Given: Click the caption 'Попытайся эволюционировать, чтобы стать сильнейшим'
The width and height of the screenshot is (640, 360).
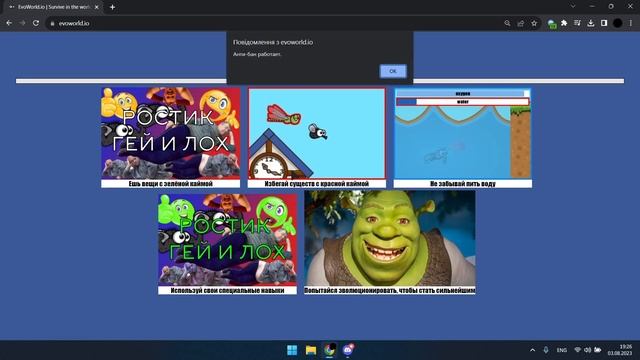Looking at the screenshot, I should [x=390, y=290].
